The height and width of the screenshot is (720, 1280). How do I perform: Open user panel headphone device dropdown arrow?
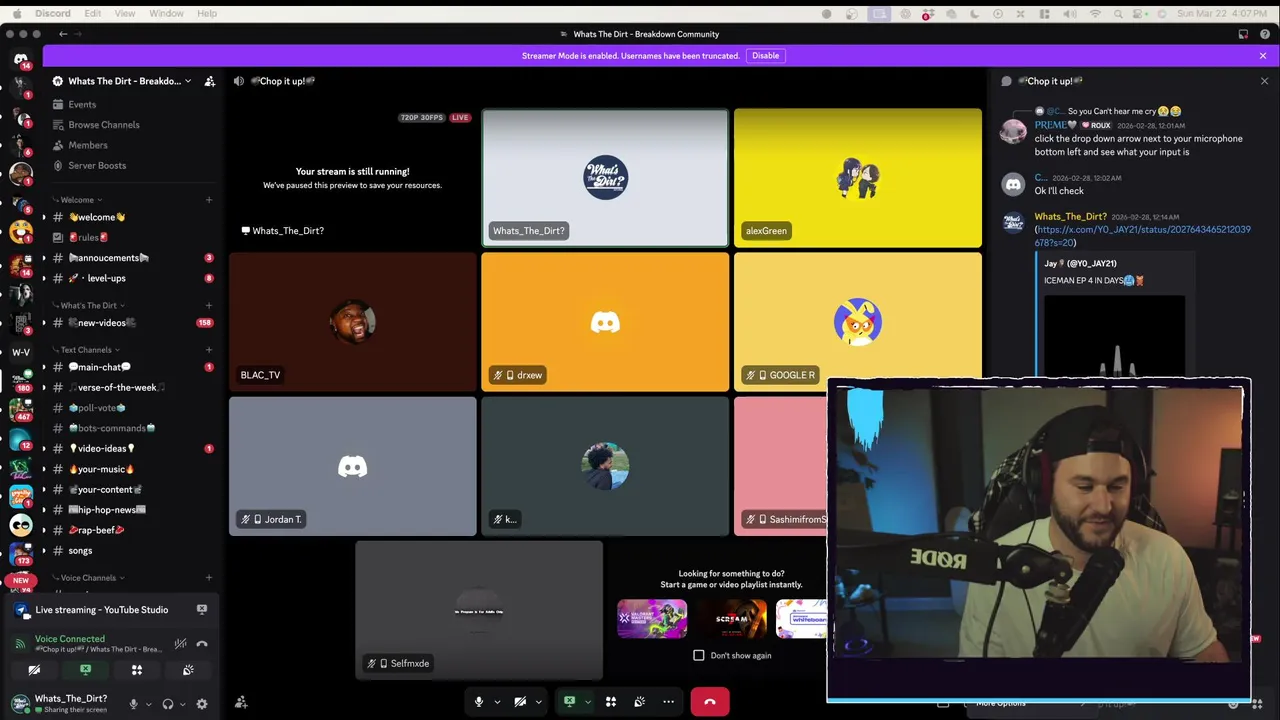184,704
